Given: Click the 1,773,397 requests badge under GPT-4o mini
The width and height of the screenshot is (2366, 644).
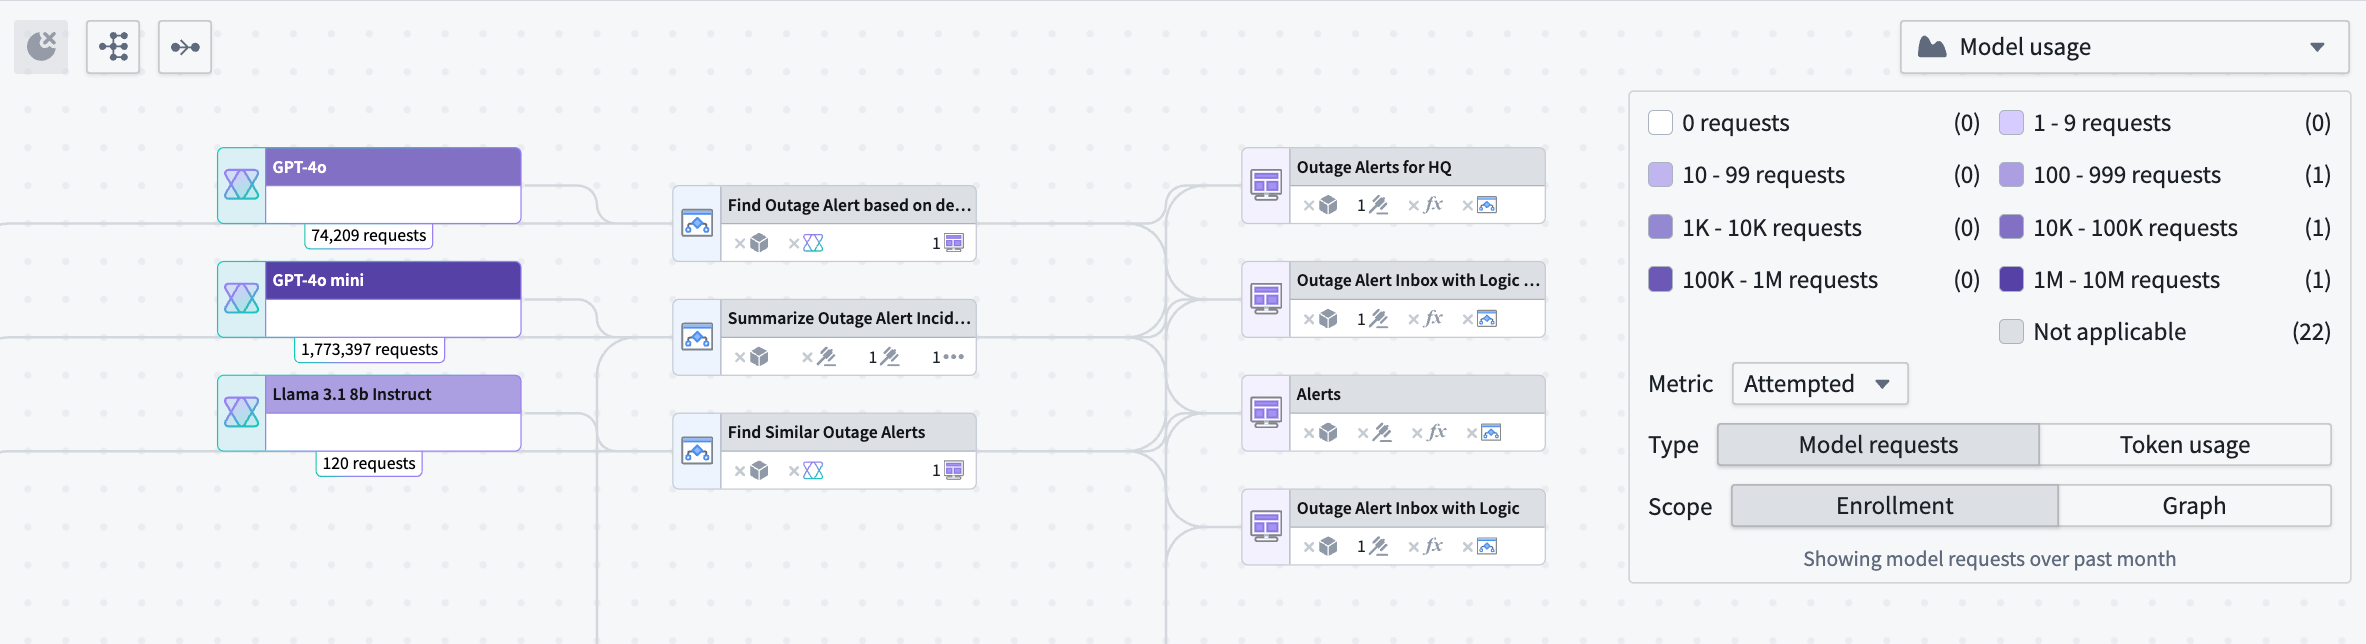Looking at the screenshot, I should (368, 349).
